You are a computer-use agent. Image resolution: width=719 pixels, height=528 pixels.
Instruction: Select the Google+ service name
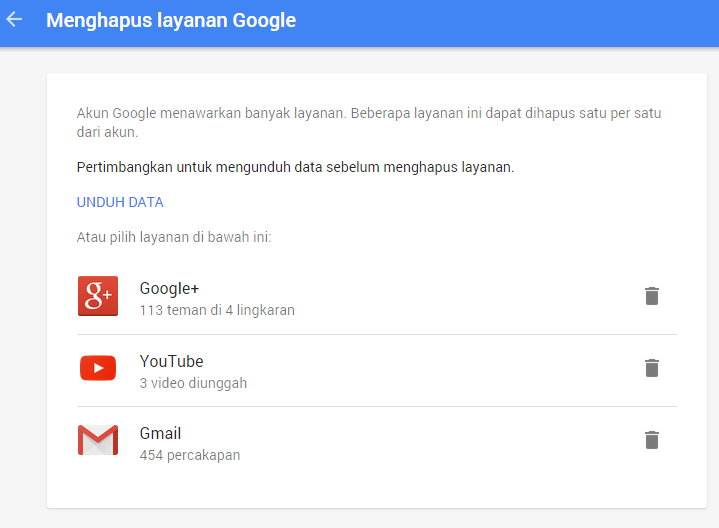coord(169,289)
